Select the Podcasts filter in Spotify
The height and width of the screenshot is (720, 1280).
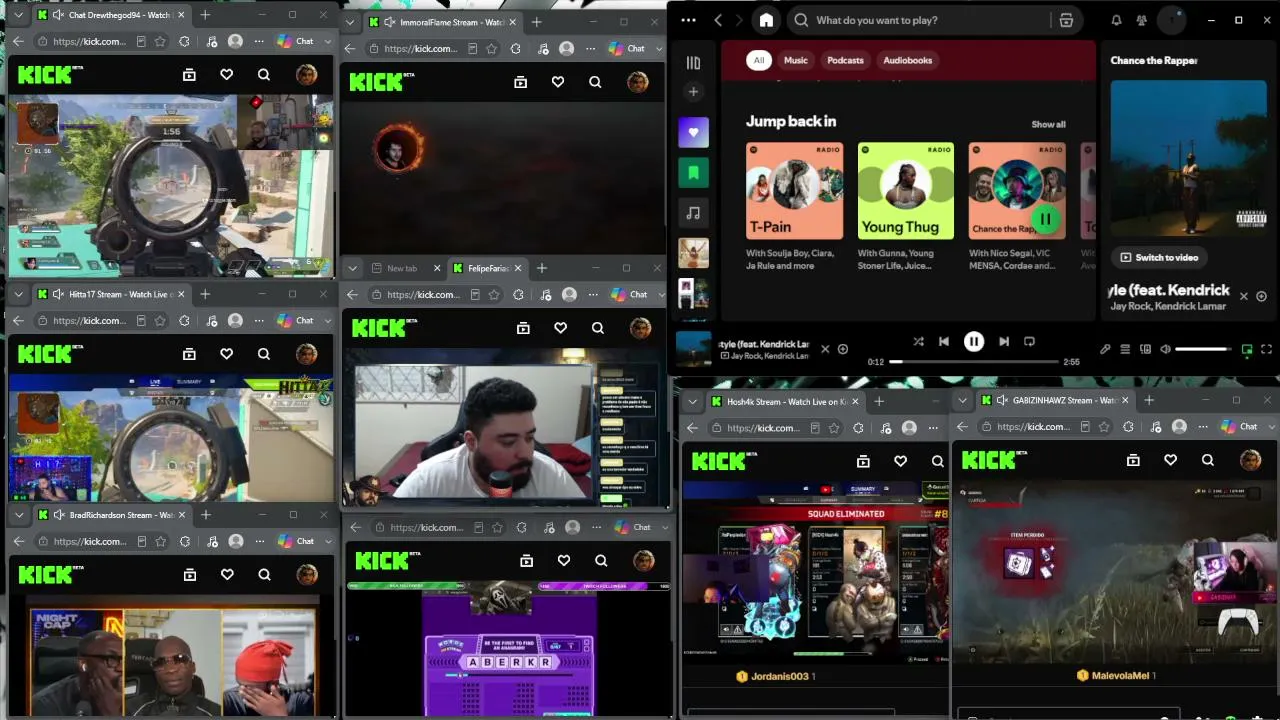click(845, 60)
